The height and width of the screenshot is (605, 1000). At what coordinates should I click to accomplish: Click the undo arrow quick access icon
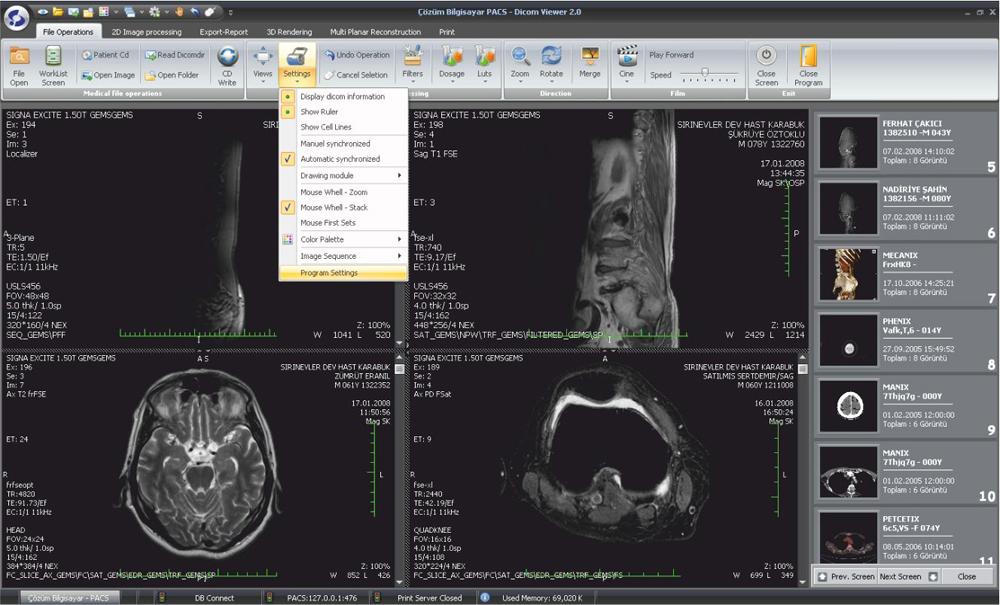(x=195, y=12)
